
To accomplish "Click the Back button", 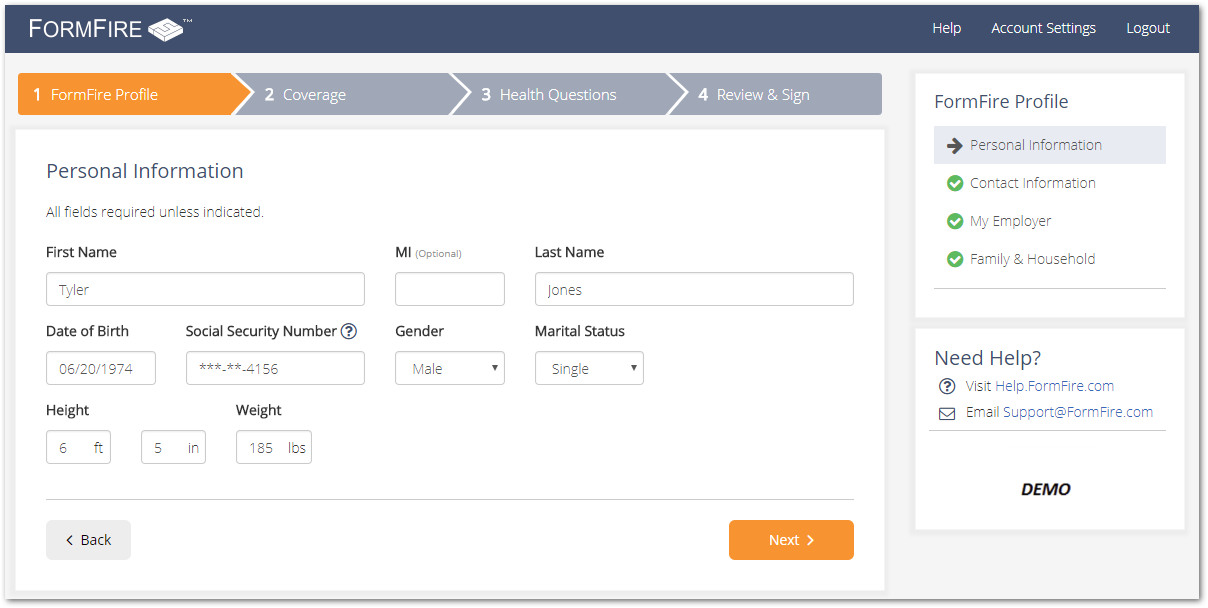I will [x=88, y=540].
